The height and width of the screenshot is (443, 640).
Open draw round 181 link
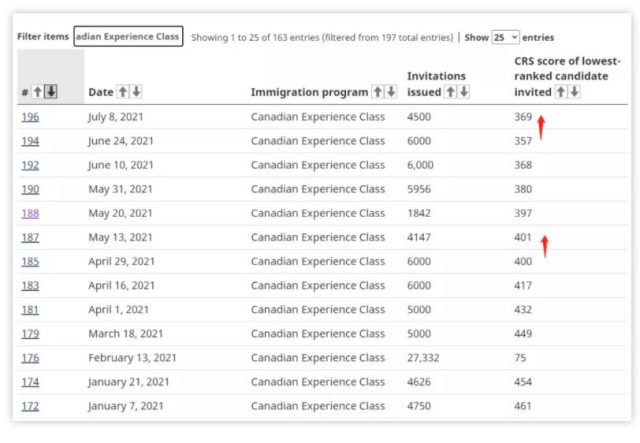30,309
